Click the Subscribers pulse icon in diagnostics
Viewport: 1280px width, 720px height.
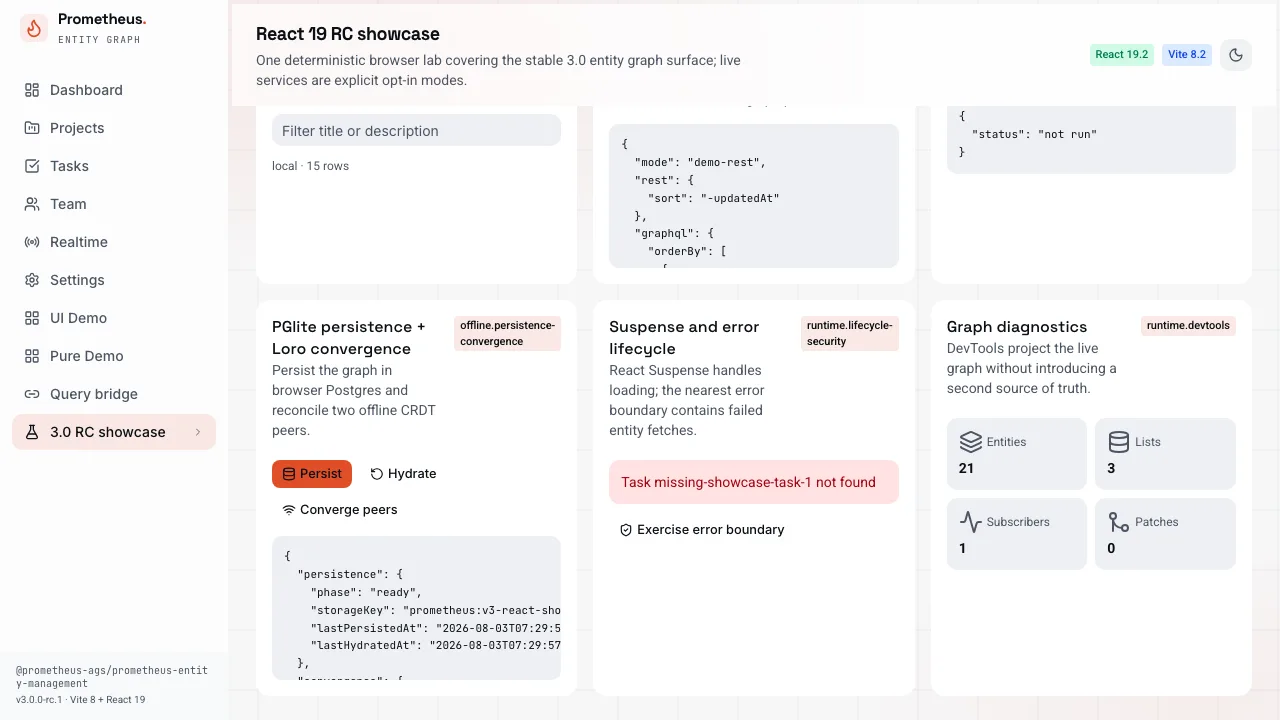pyautogui.click(x=970, y=522)
